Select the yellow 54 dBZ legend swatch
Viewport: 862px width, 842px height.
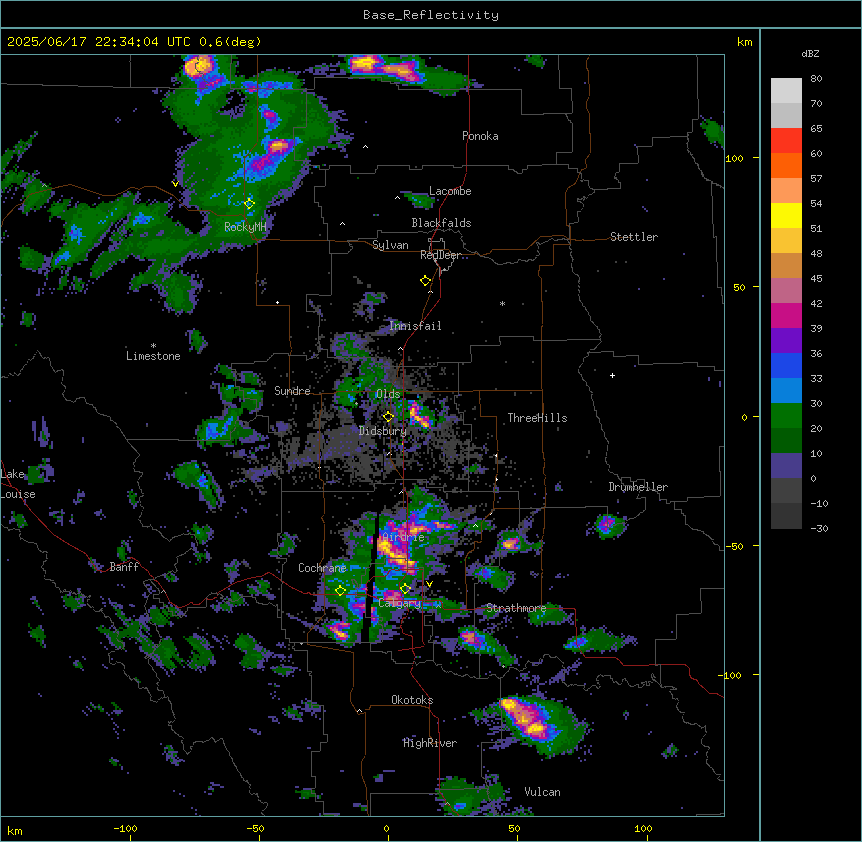coord(786,215)
